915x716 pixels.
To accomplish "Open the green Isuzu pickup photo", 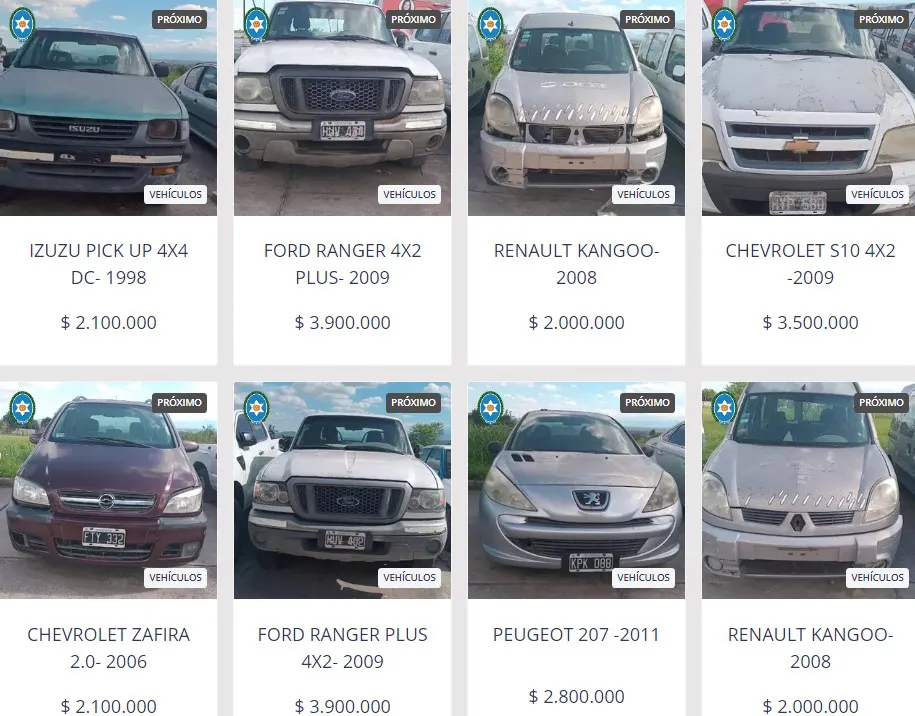I will [108, 108].
